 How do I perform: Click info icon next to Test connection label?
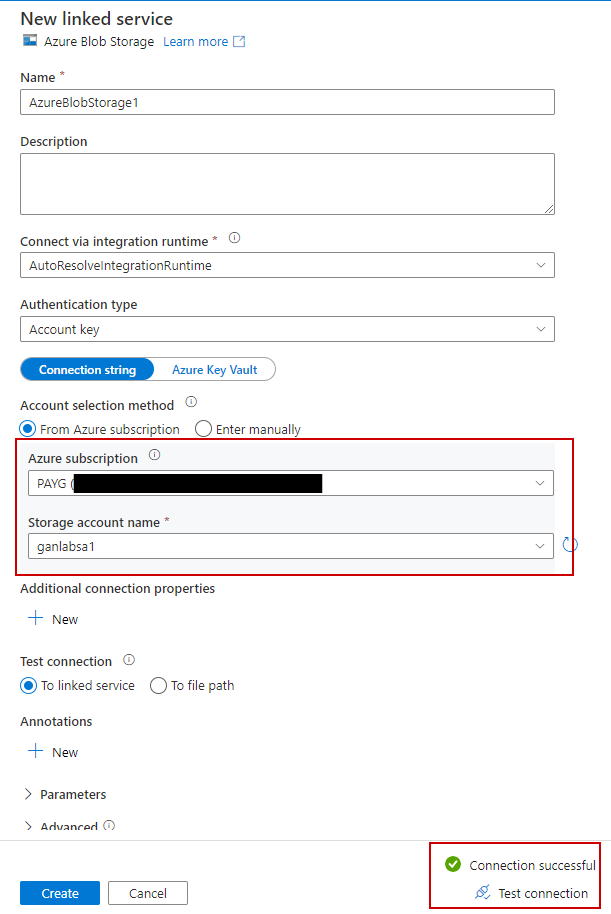(129, 661)
